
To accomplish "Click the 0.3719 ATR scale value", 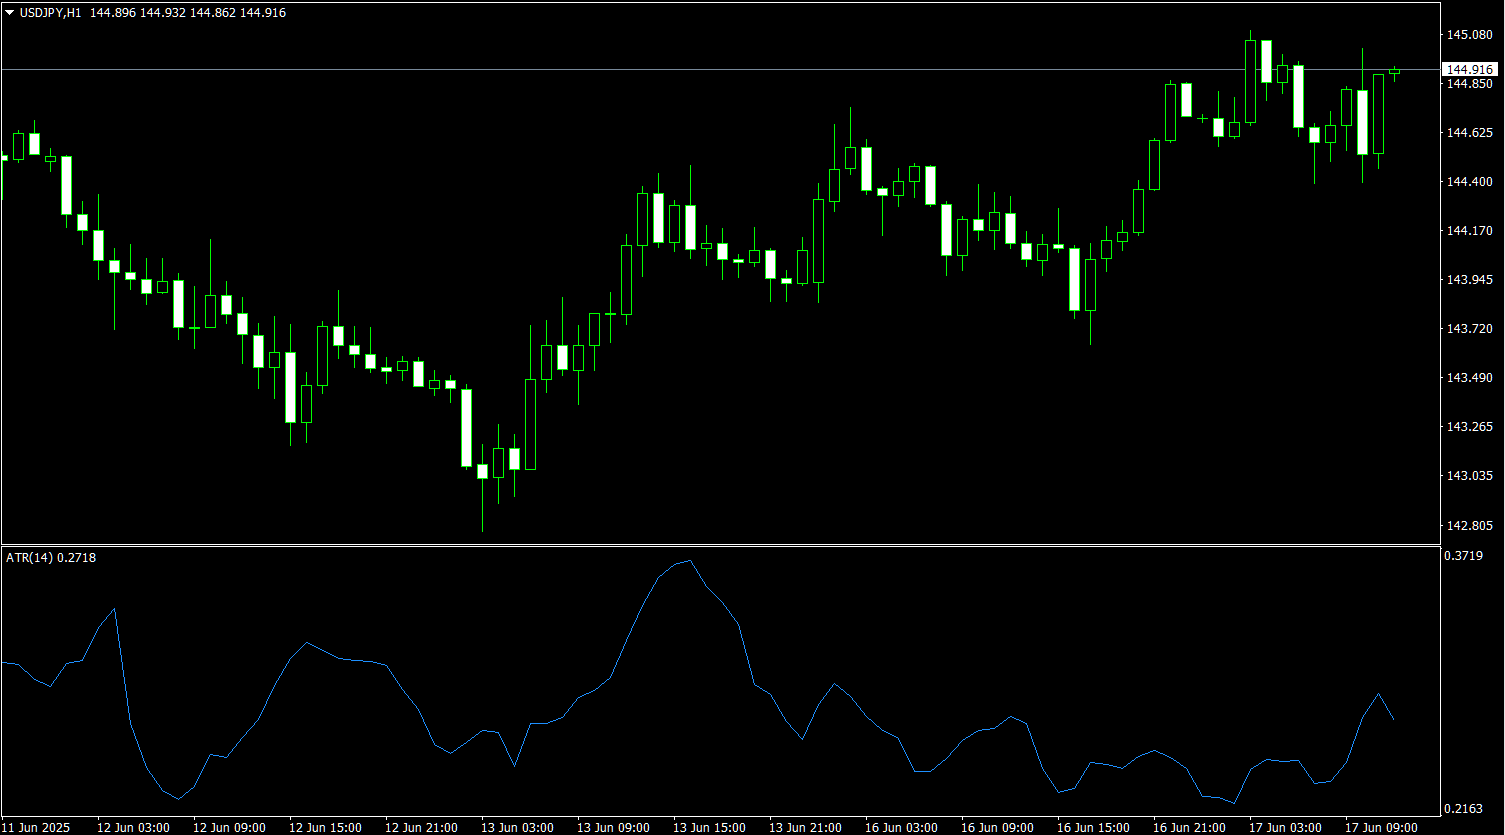I will [1466, 555].
